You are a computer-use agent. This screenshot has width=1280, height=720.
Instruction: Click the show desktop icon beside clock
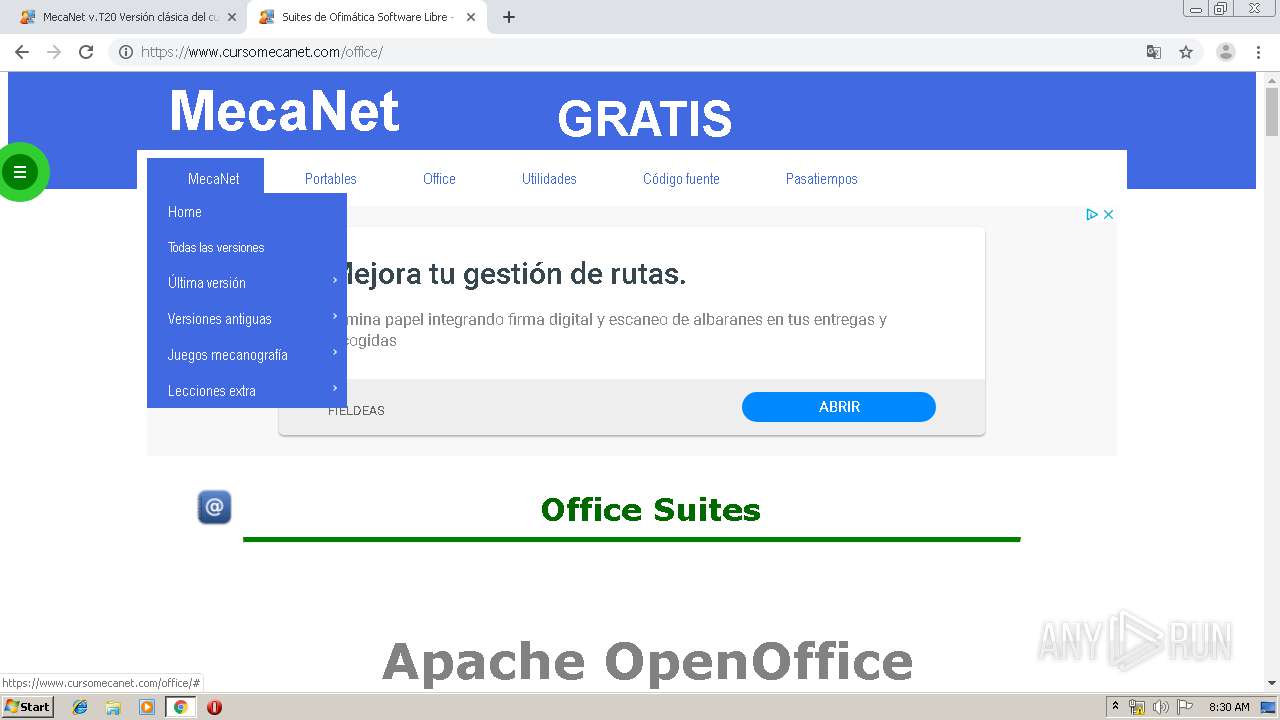click(1268, 707)
